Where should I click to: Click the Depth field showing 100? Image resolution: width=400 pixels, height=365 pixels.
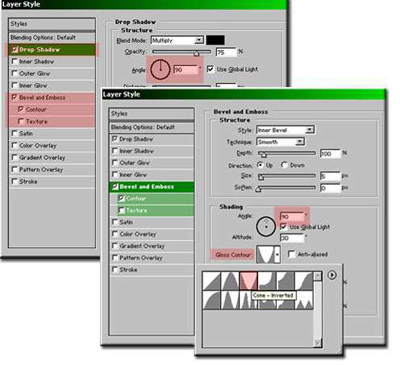pyautogui.click(x=330, y=154)
